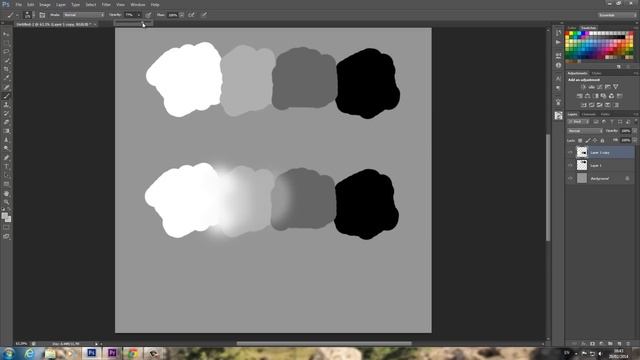Screen dimensions: 640x360
Task: Switch to the Paths tab
Action: coord(605,114)
